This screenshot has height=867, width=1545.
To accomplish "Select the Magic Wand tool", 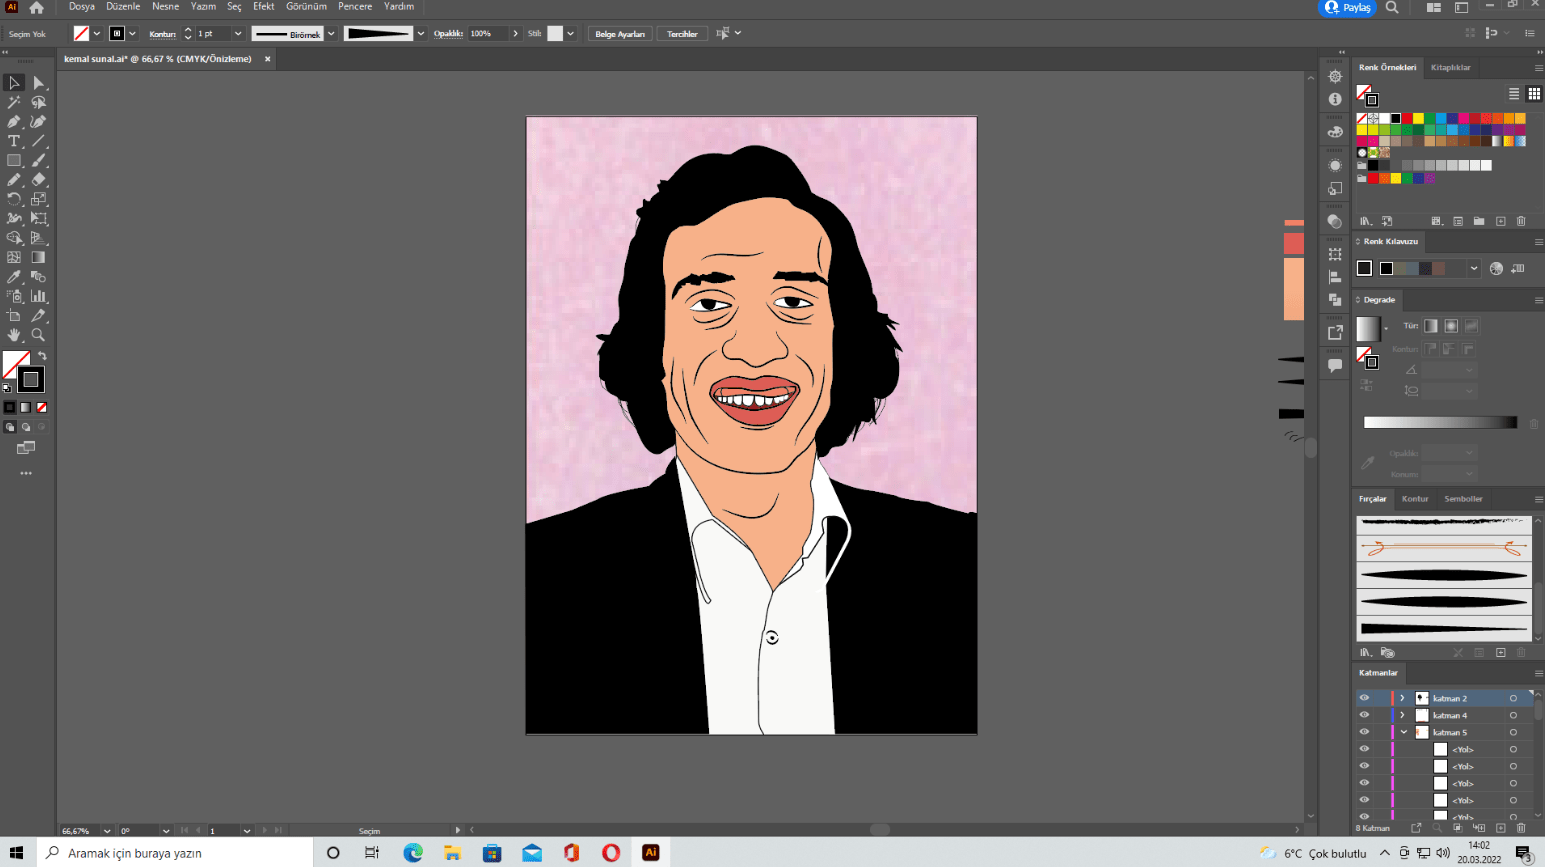I will (14, 102).
